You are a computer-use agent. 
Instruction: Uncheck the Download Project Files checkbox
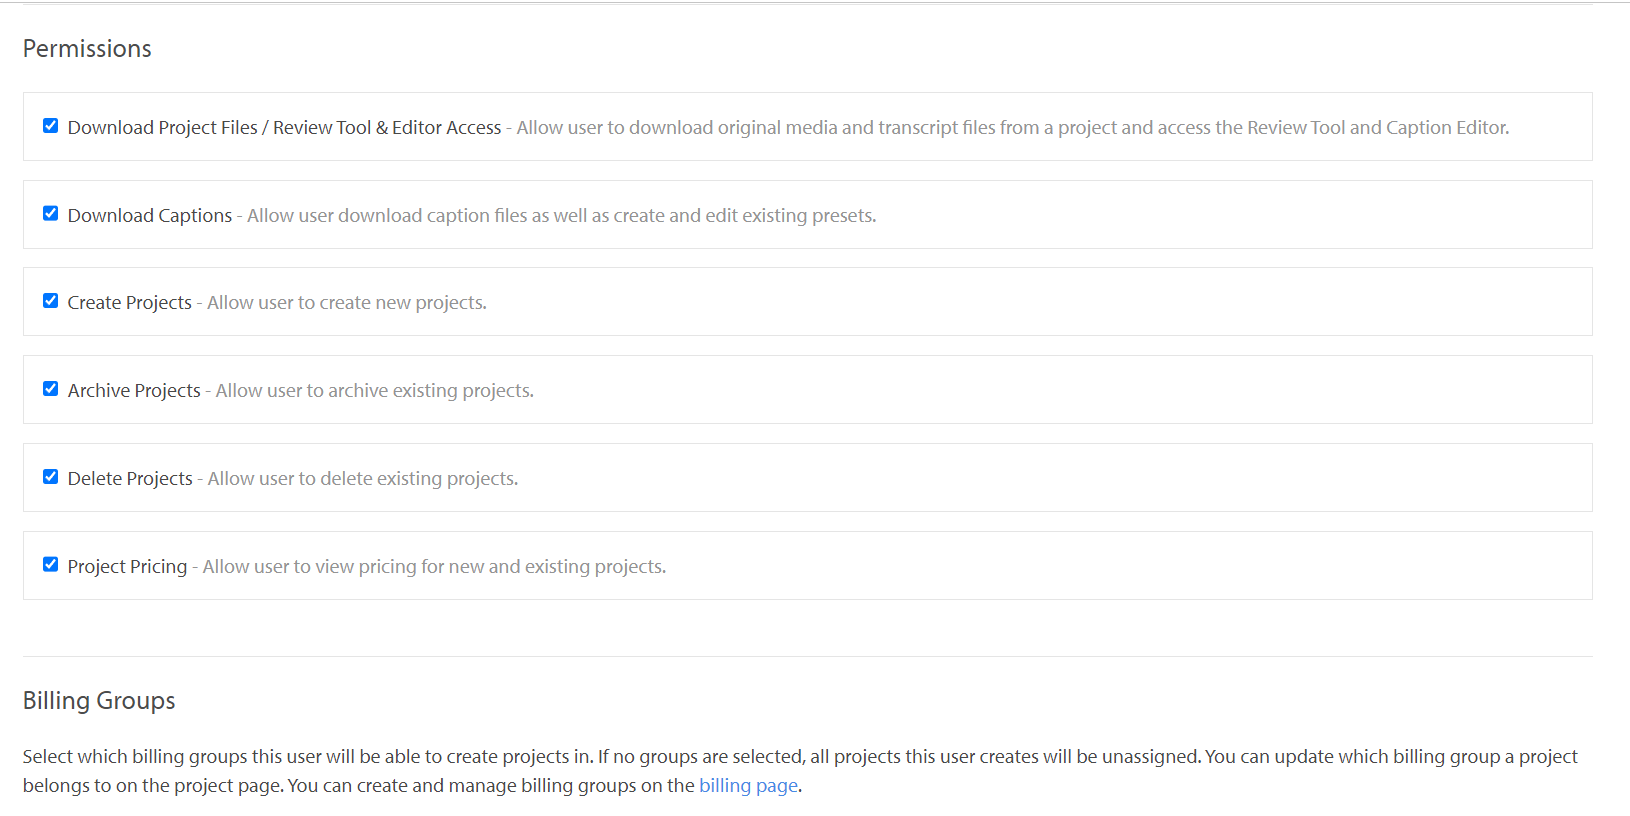tap(50, 126)
